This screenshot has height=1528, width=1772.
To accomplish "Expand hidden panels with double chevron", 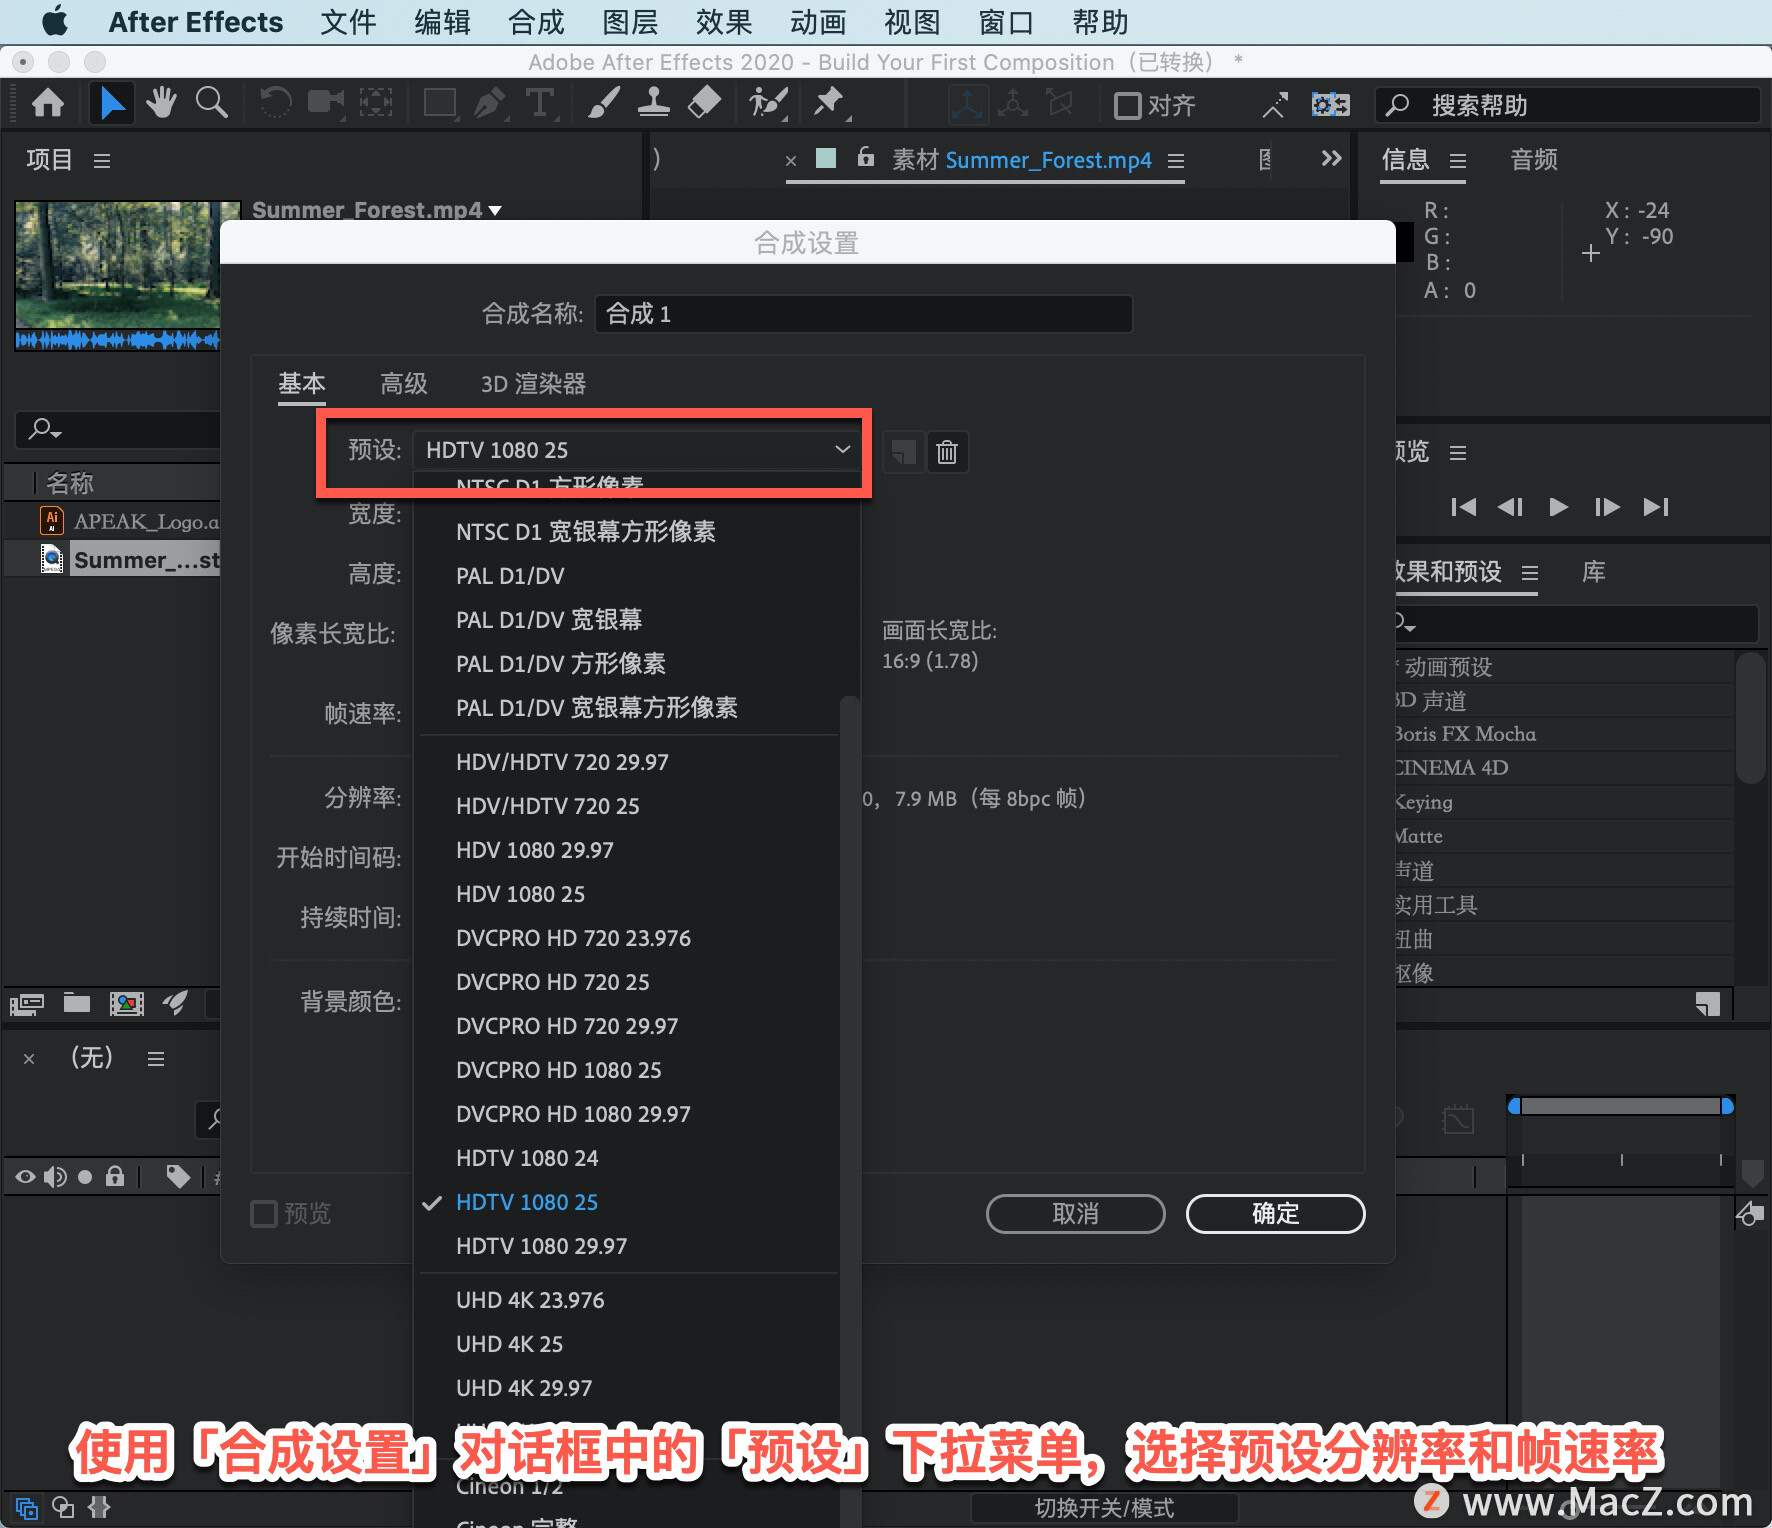I will tap(1331, 158).
